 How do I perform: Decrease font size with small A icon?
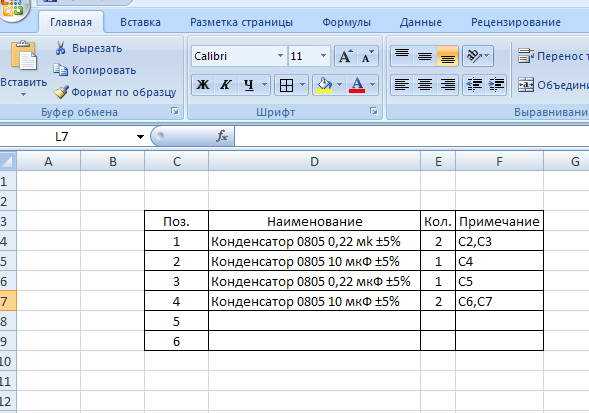tap(367, 56)
